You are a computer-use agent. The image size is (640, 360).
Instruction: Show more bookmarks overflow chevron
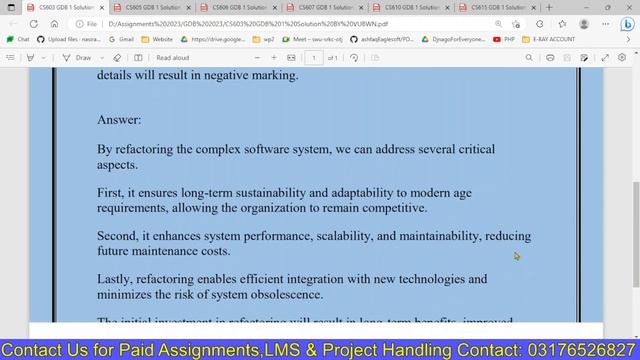[x=628, y=40]
